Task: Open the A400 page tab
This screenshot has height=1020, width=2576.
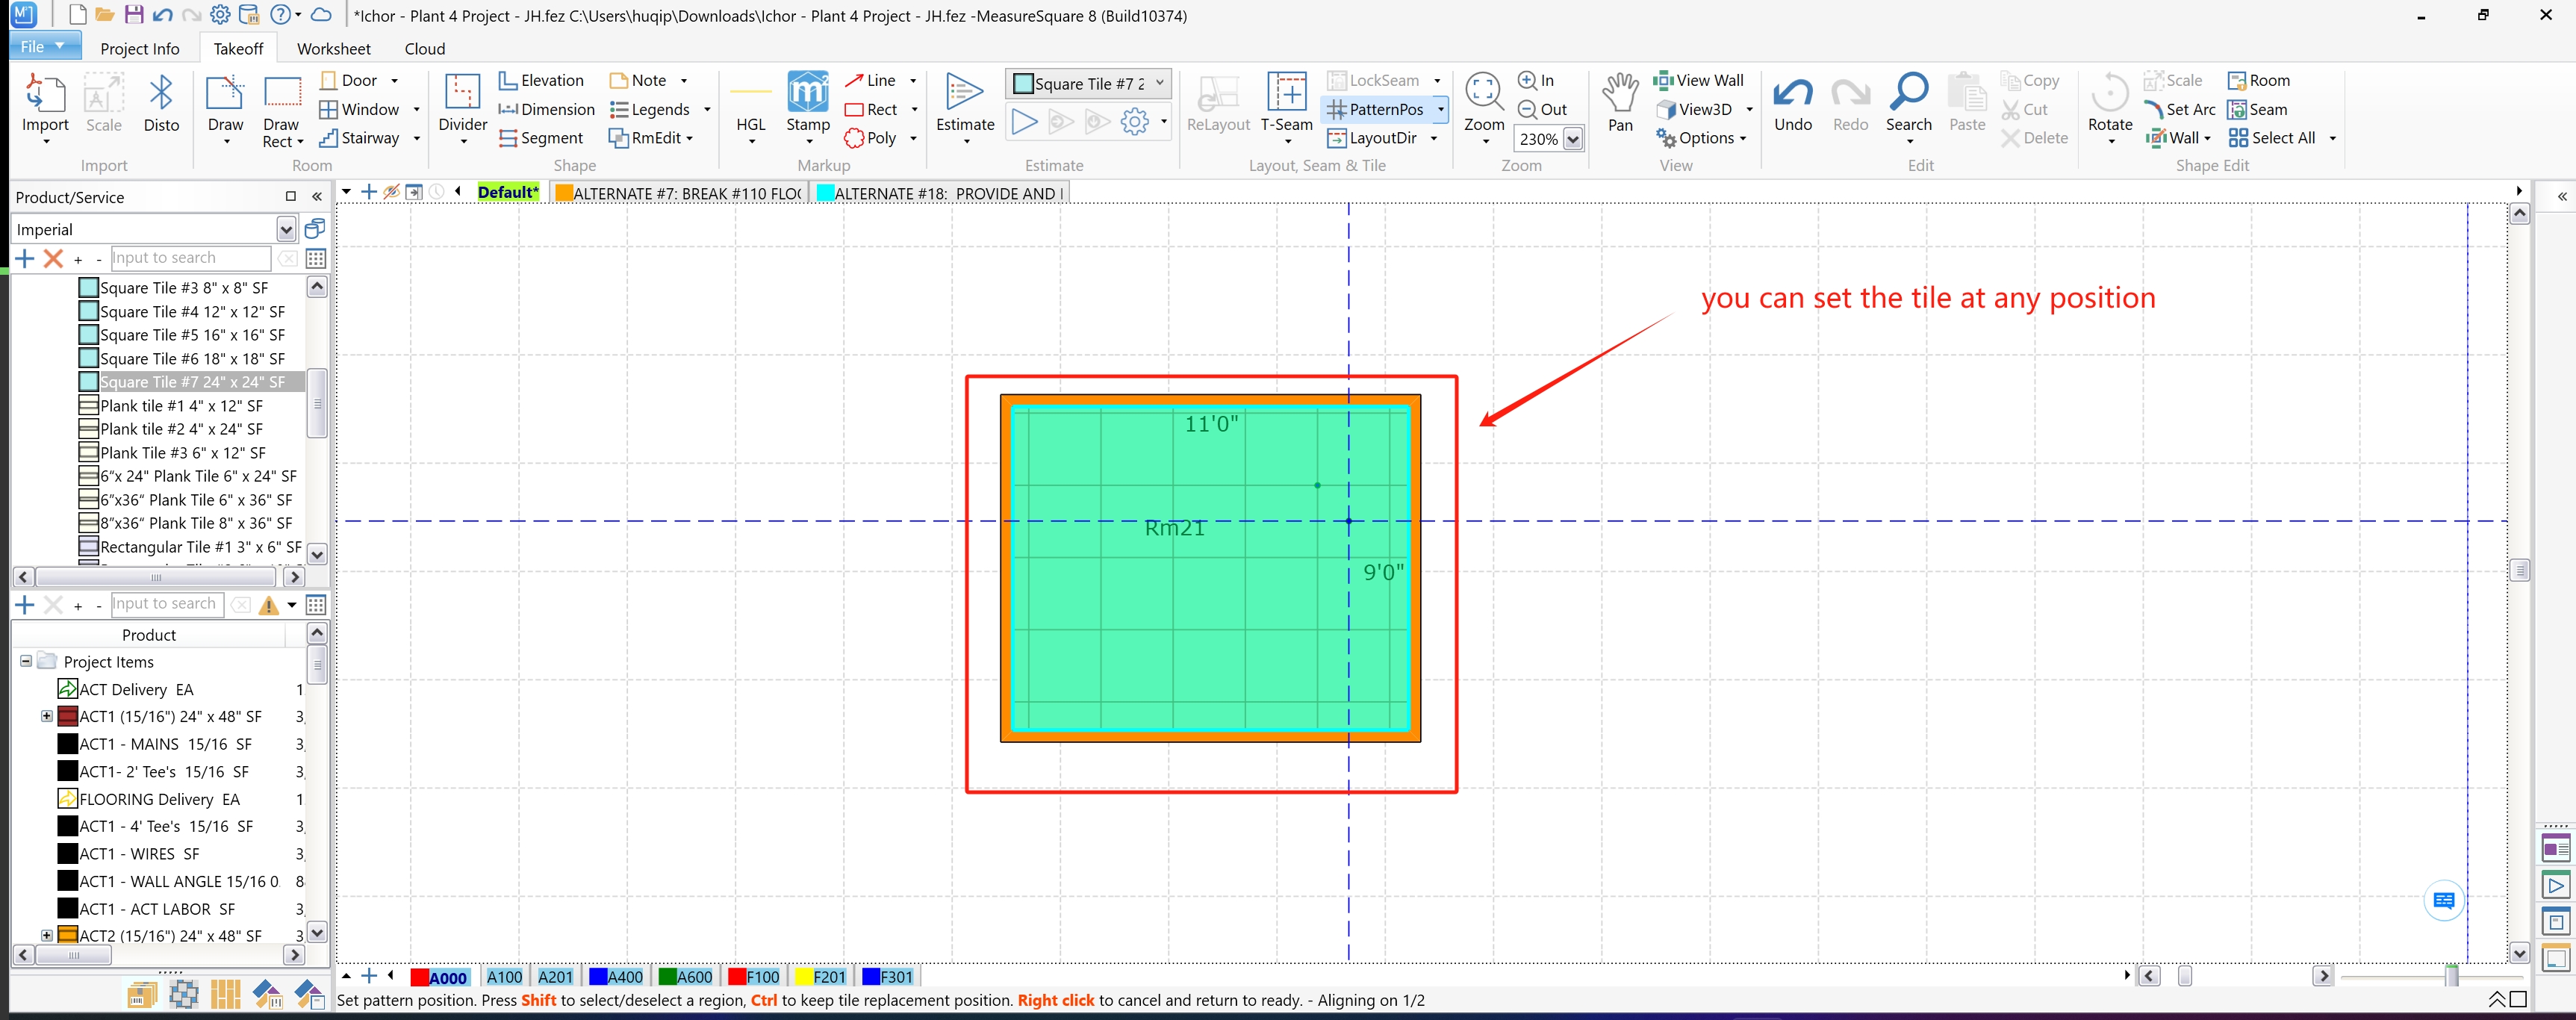Action: click(x=616, y=976)
